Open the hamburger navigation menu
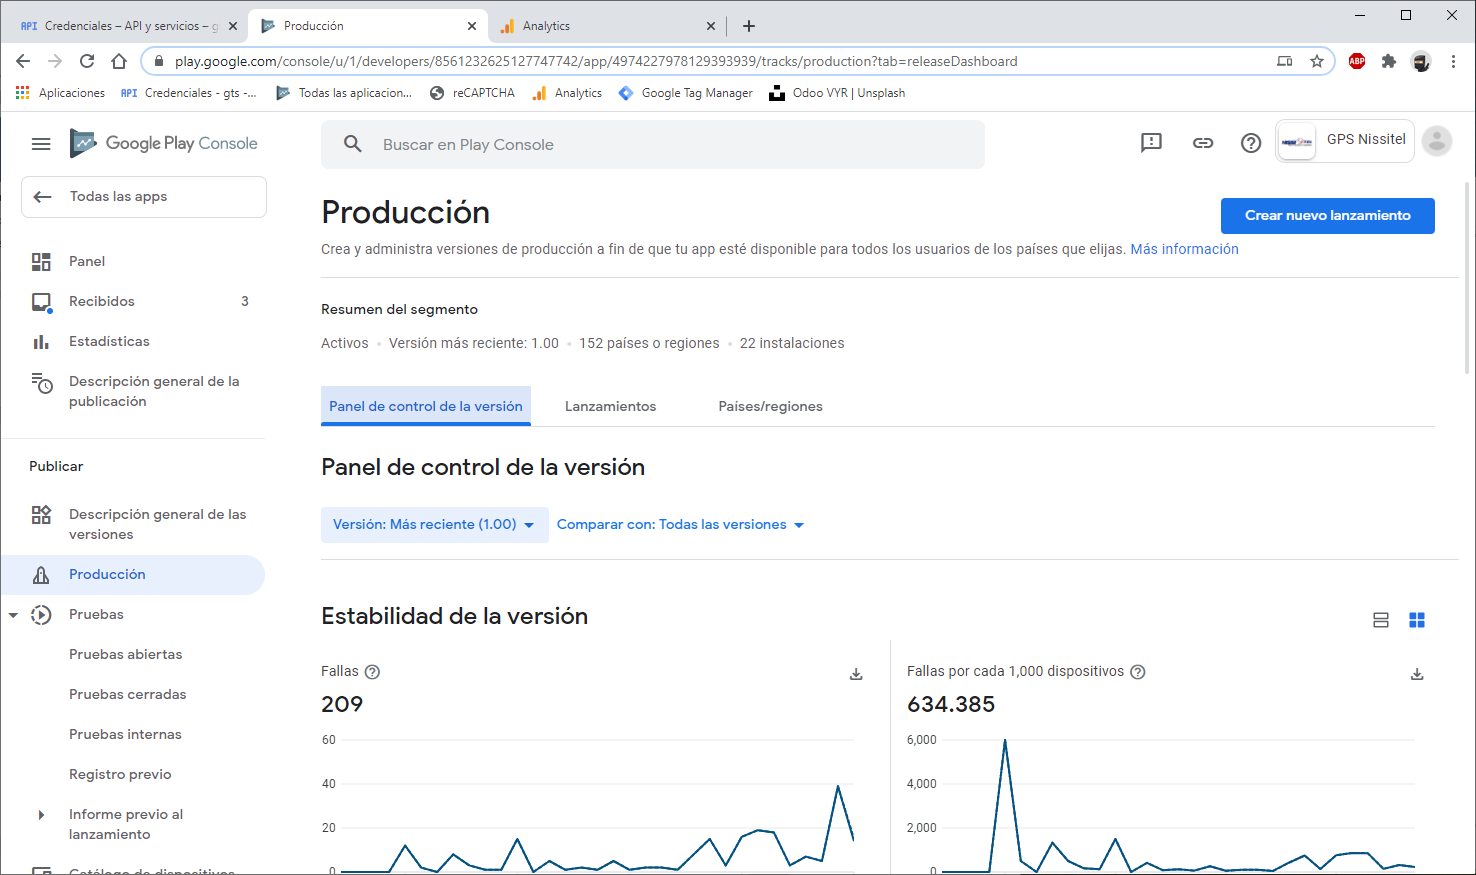This screenshot has width=1476, height=875. [41, 144]
